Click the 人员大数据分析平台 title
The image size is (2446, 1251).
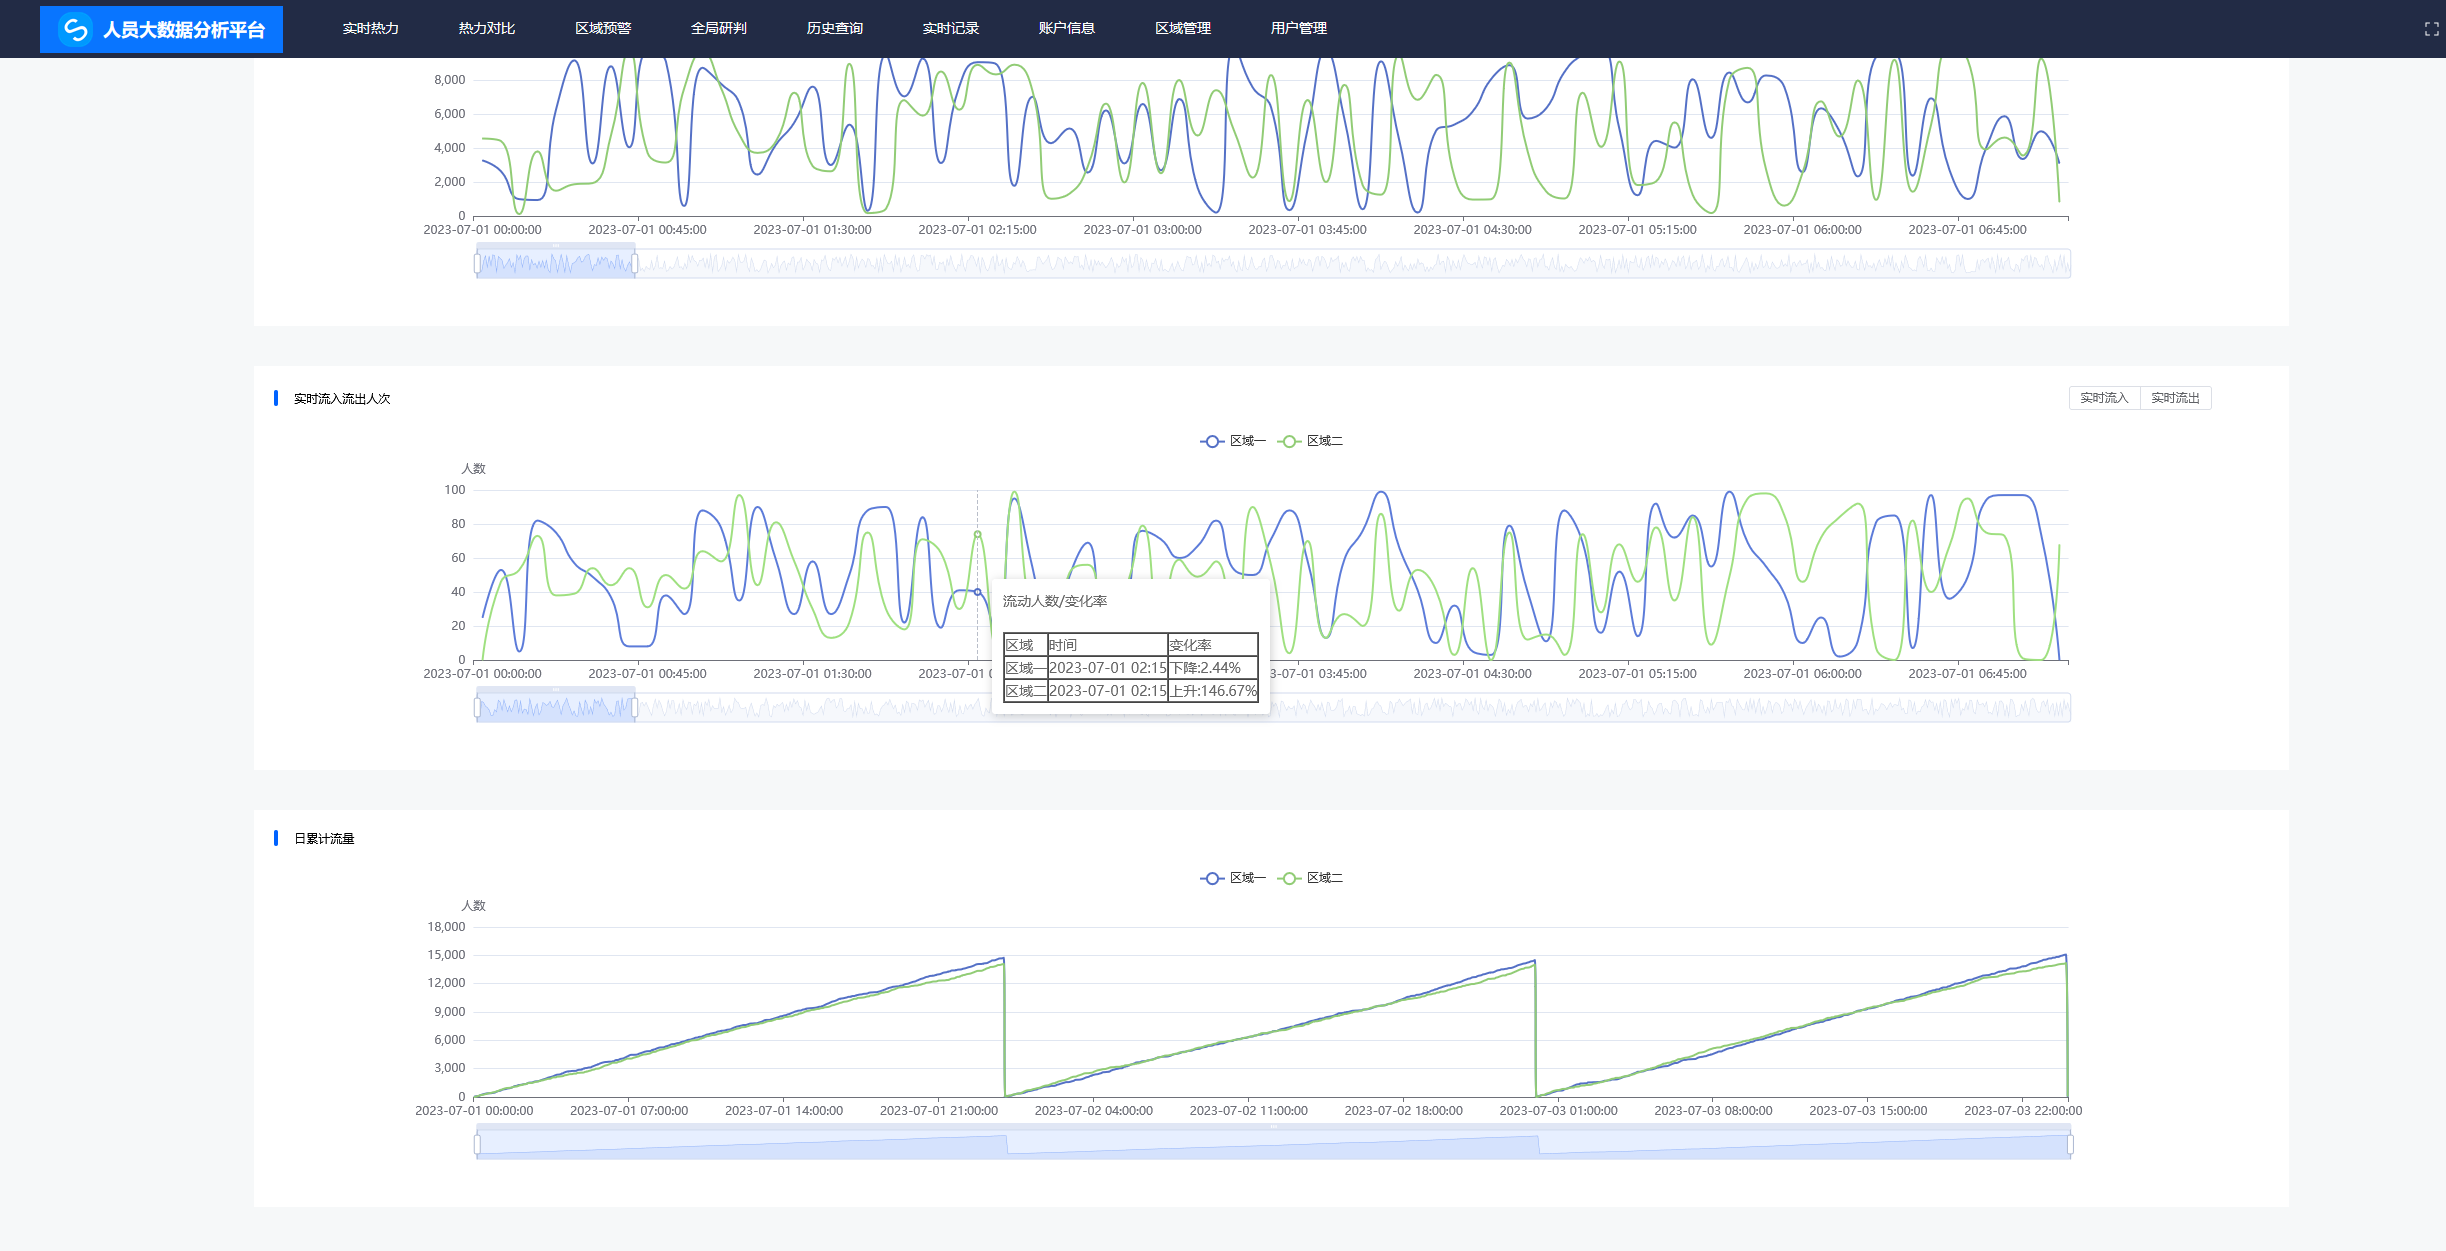click(184, 30)
